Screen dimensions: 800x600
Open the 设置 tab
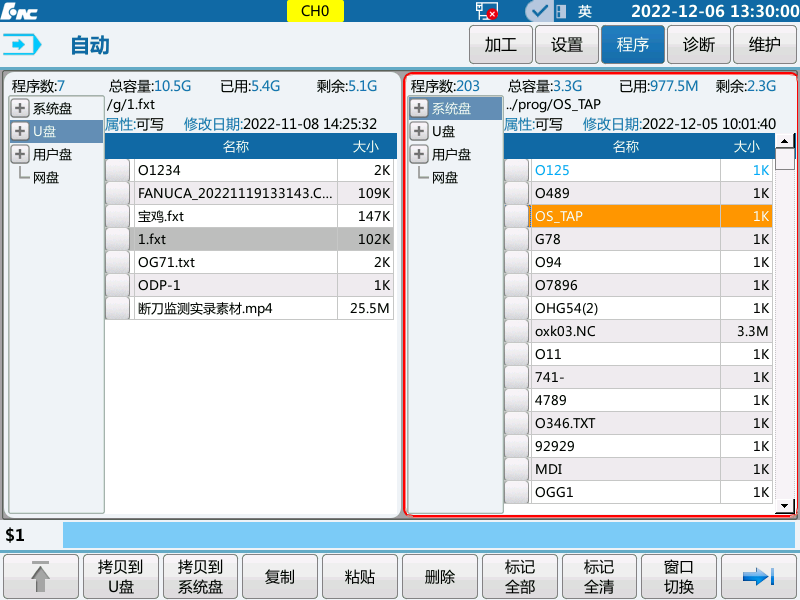566,45
